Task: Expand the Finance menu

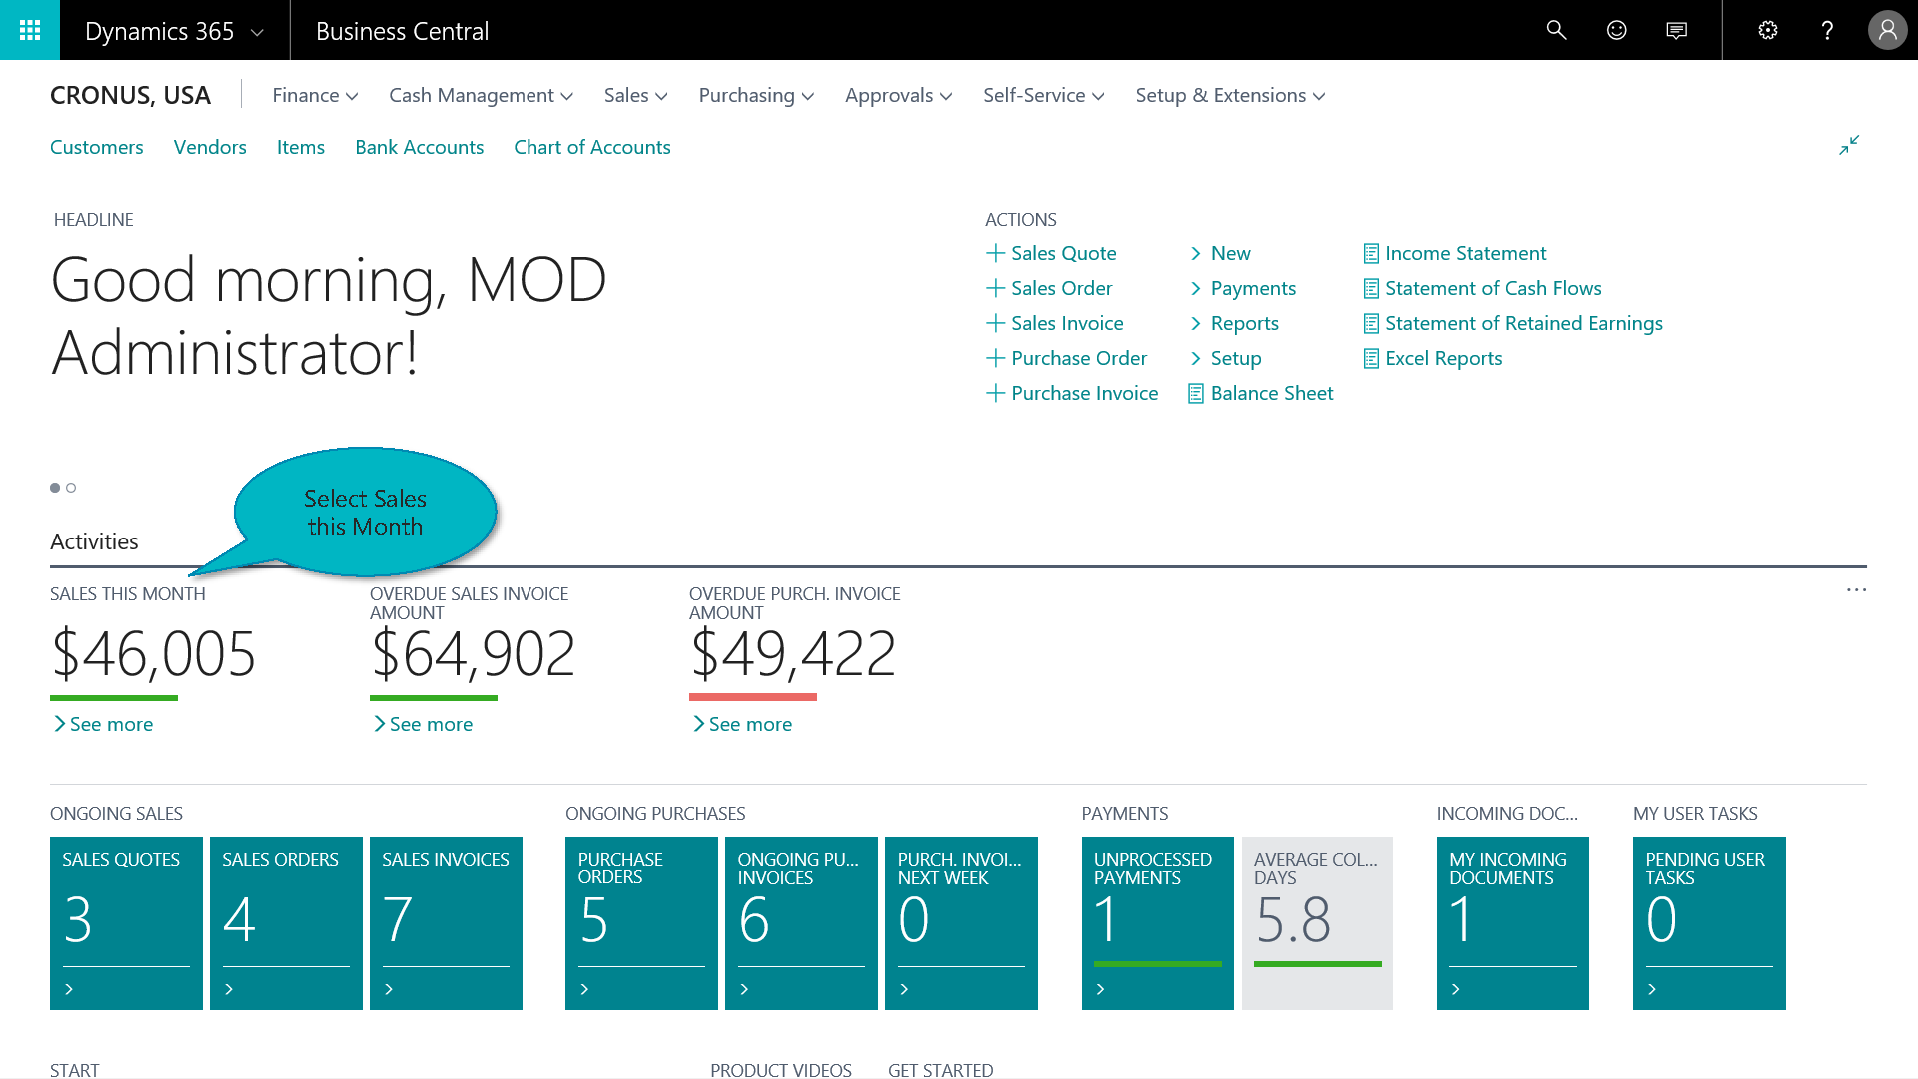Action: point(315,95)
